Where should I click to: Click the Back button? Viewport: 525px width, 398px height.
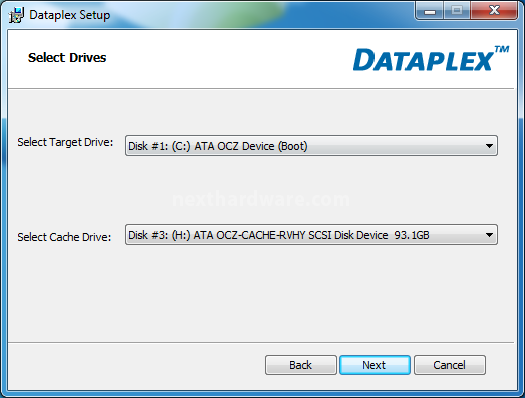click(300, 365)
